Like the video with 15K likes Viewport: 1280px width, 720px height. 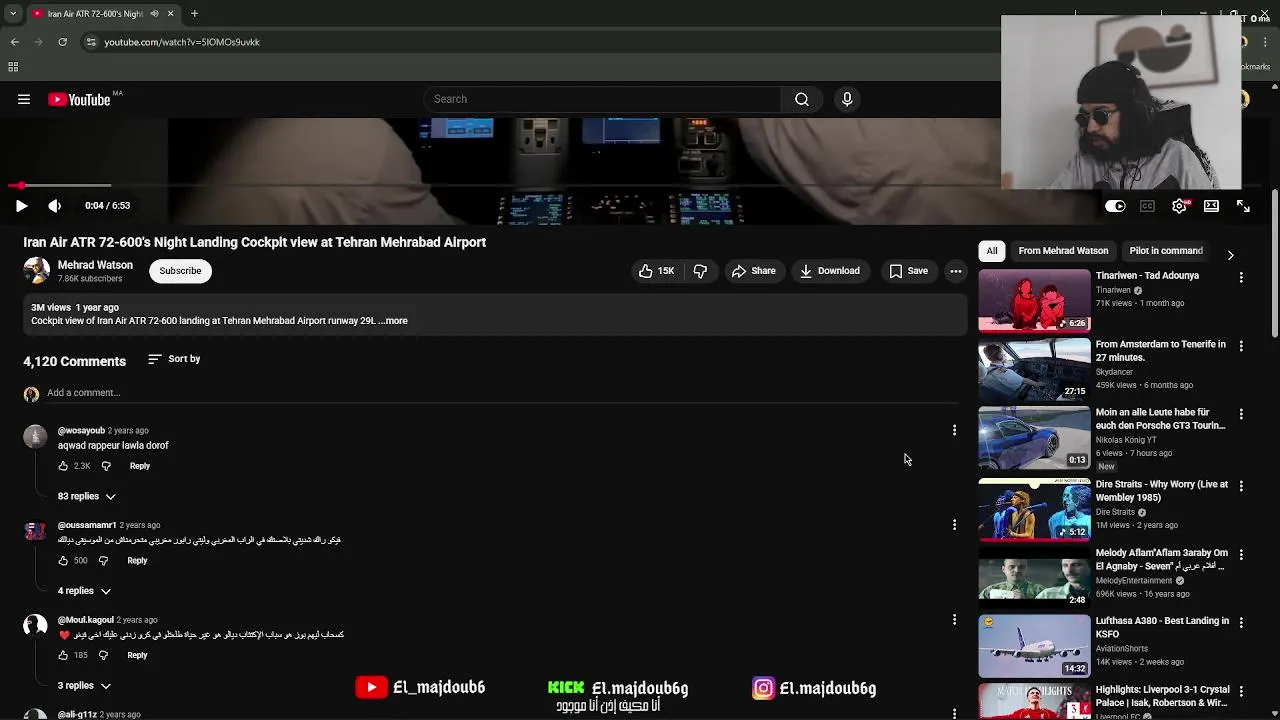point(657,271)
